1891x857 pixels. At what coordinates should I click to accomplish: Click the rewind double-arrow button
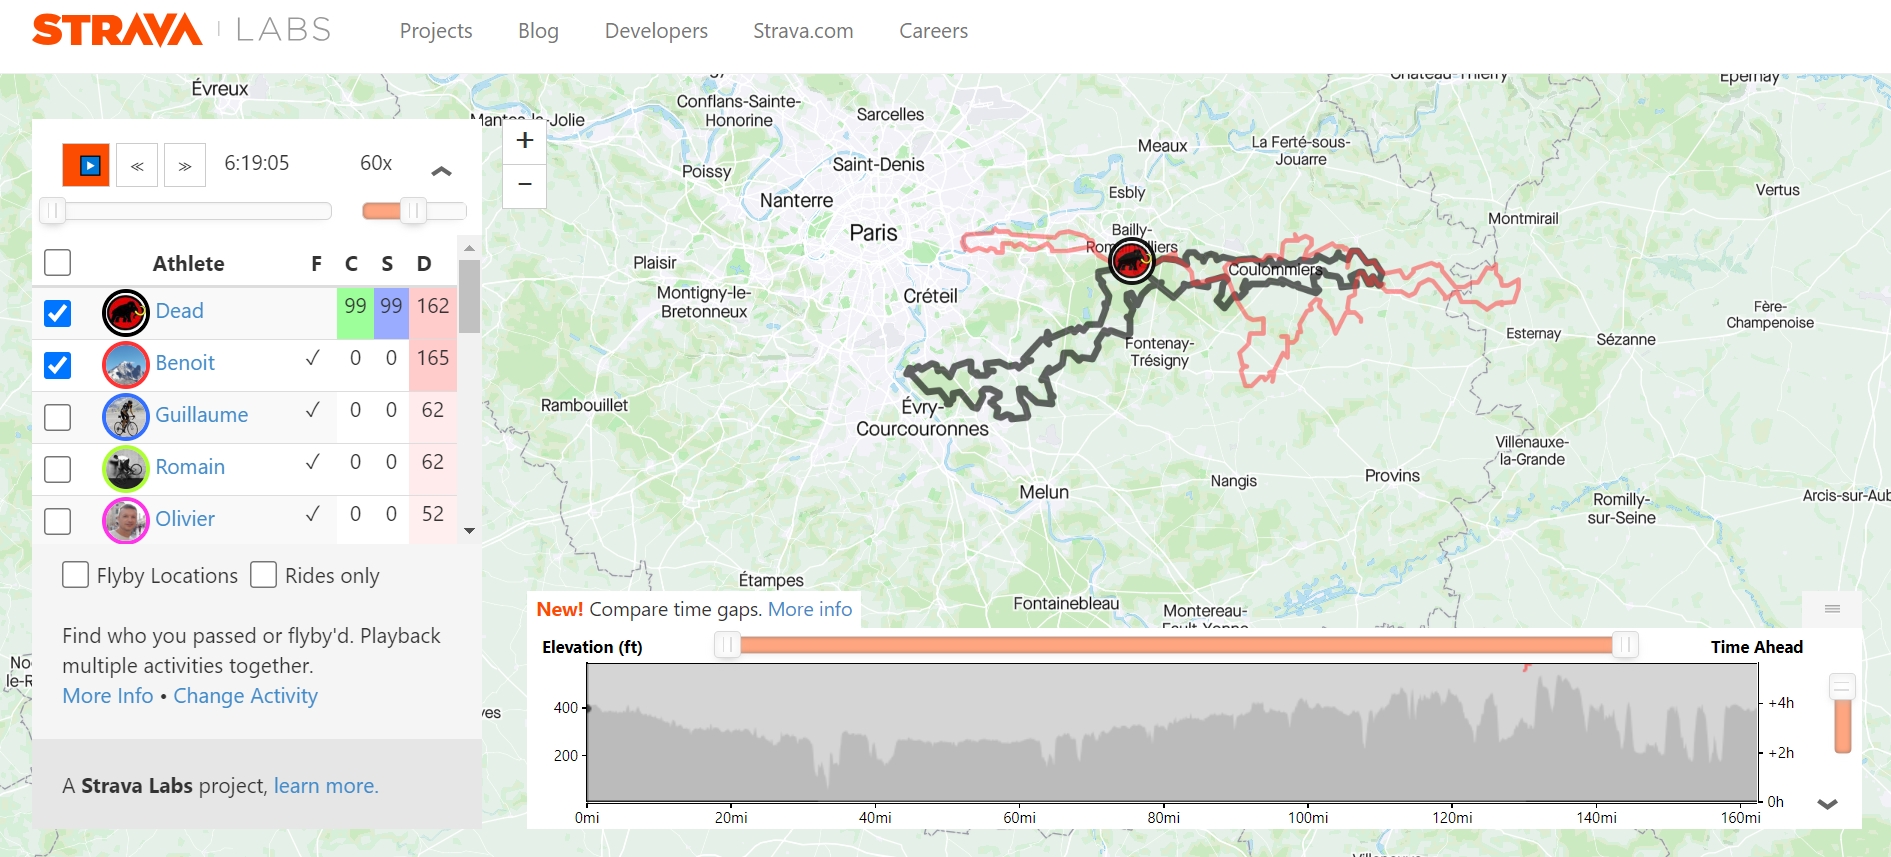[137, 165]
